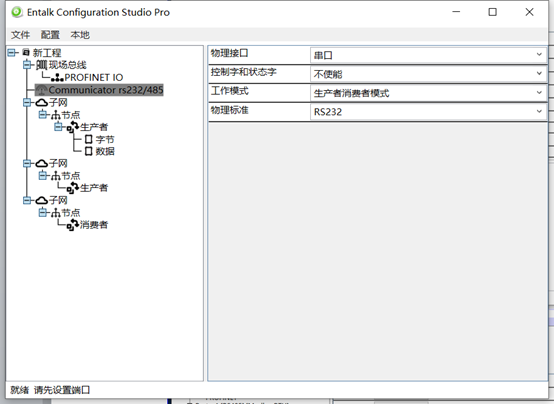Open the 物理标准 dropdown showing RS232
The width and height of the screenshot is (554, 404).
(429, 112)
